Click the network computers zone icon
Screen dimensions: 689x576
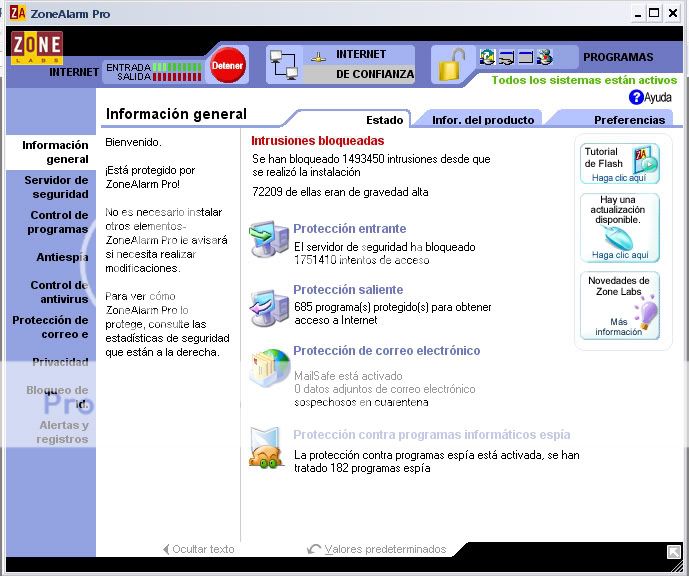[x=284, y=64]
